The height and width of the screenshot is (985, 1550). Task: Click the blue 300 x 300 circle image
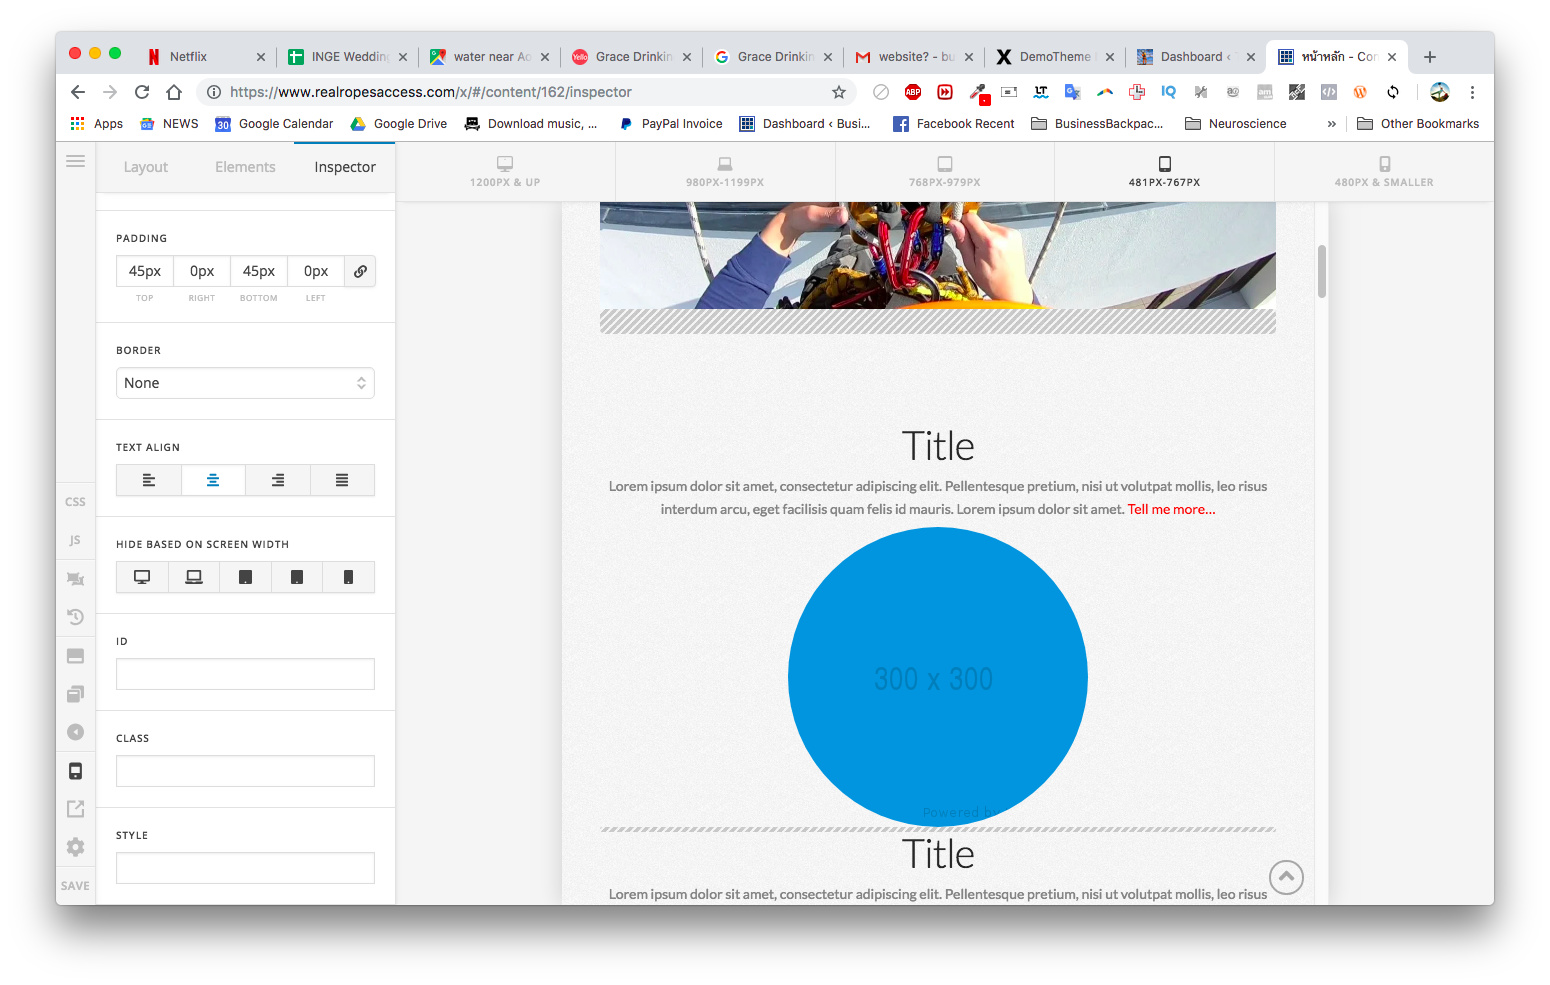[937, 677]
